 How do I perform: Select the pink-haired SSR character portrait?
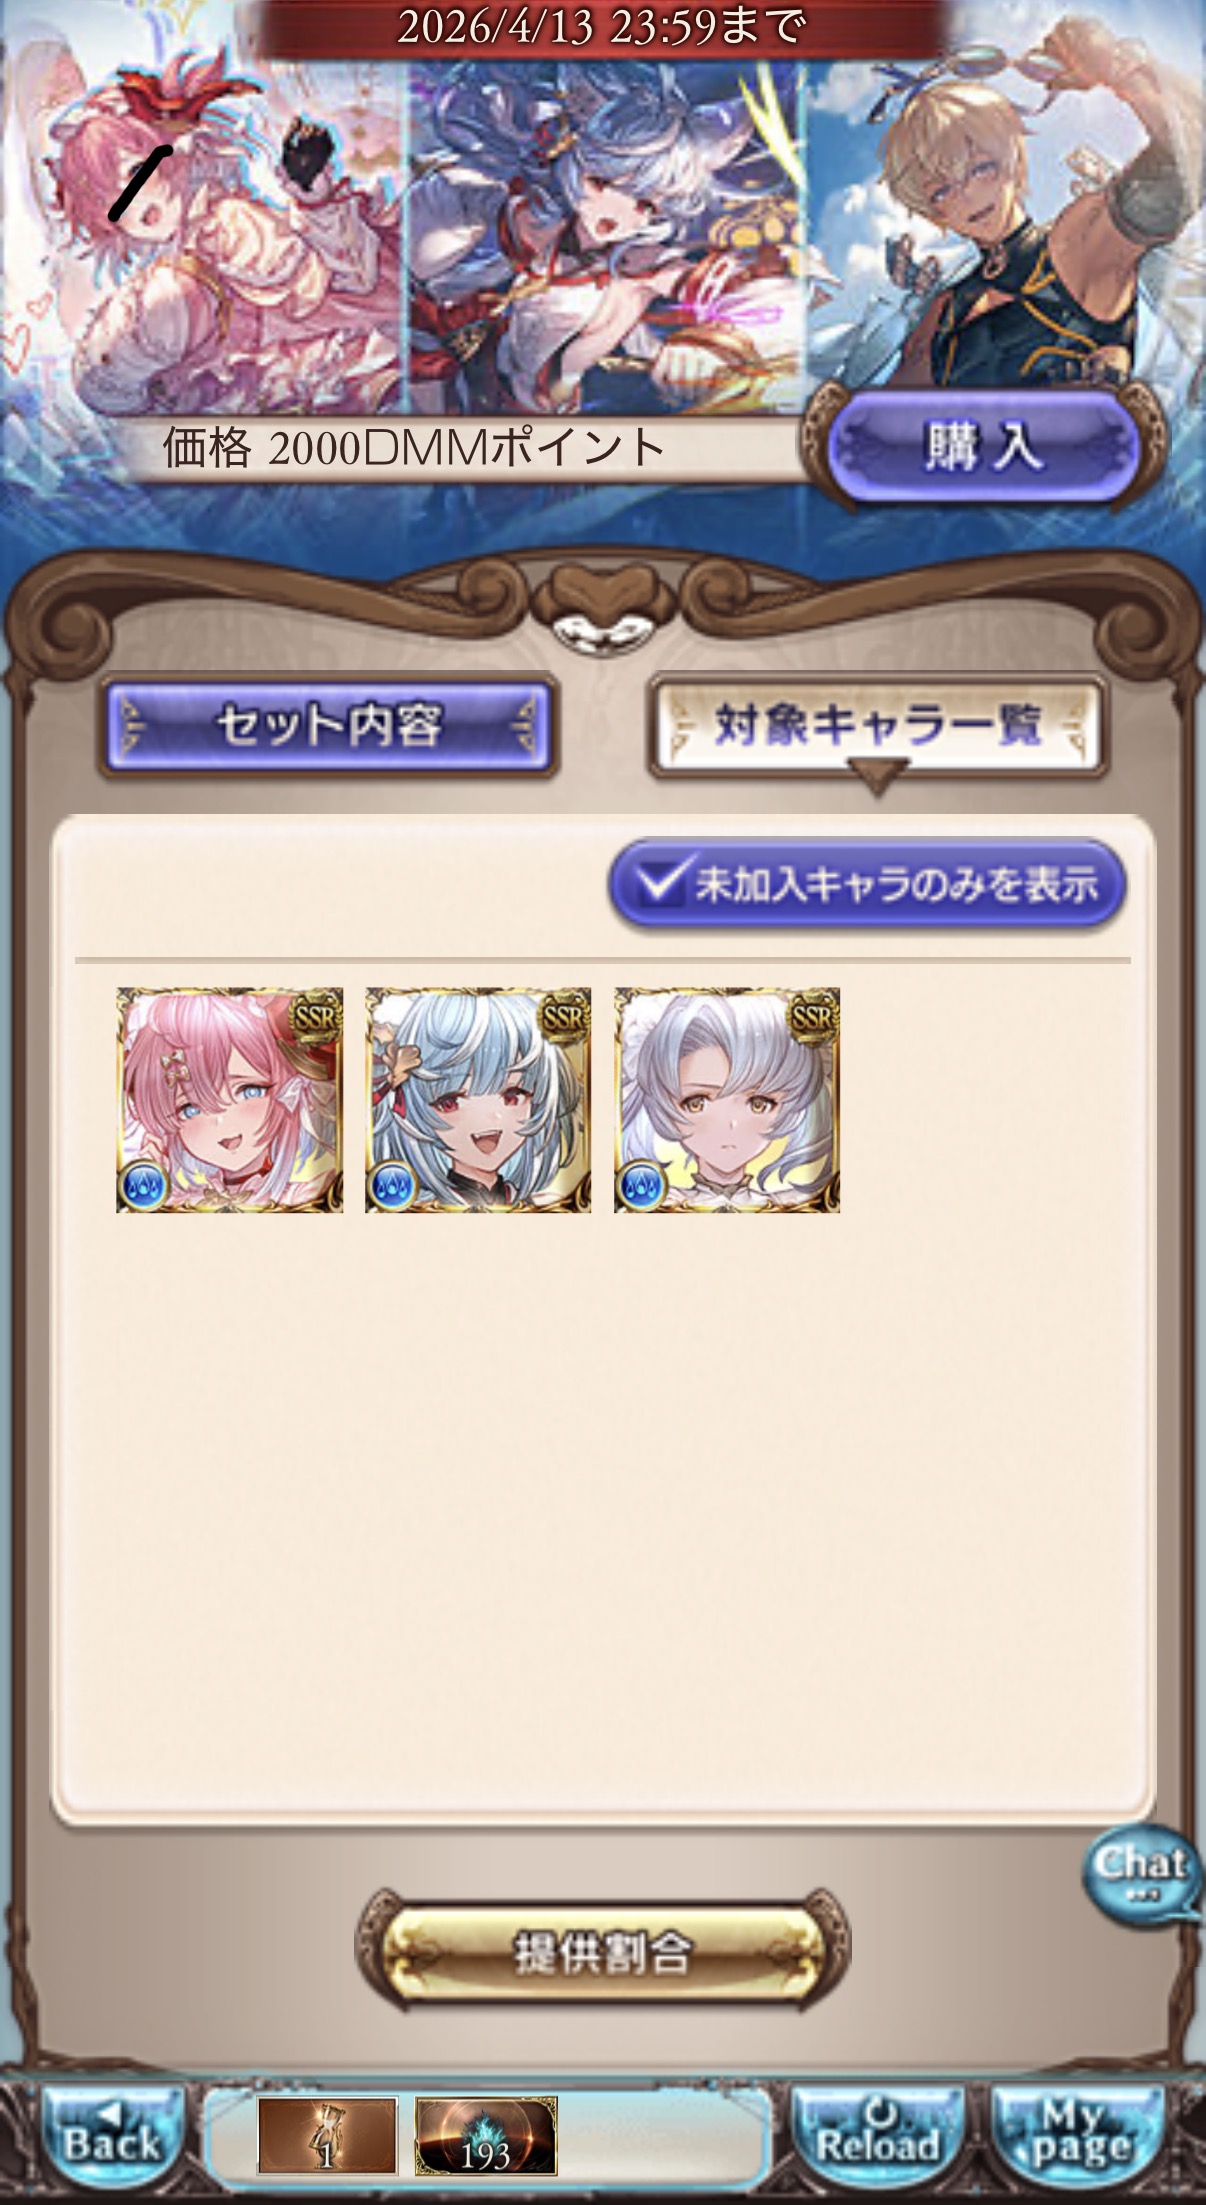(x=230, y=1100)
